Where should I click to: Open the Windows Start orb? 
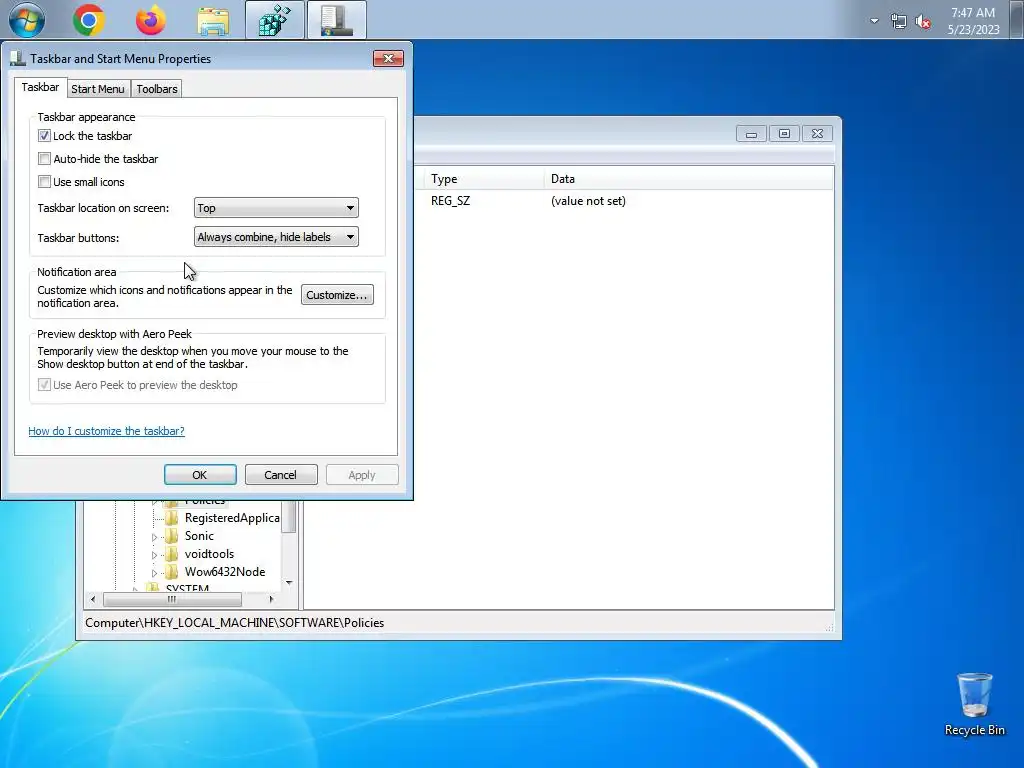27,20
